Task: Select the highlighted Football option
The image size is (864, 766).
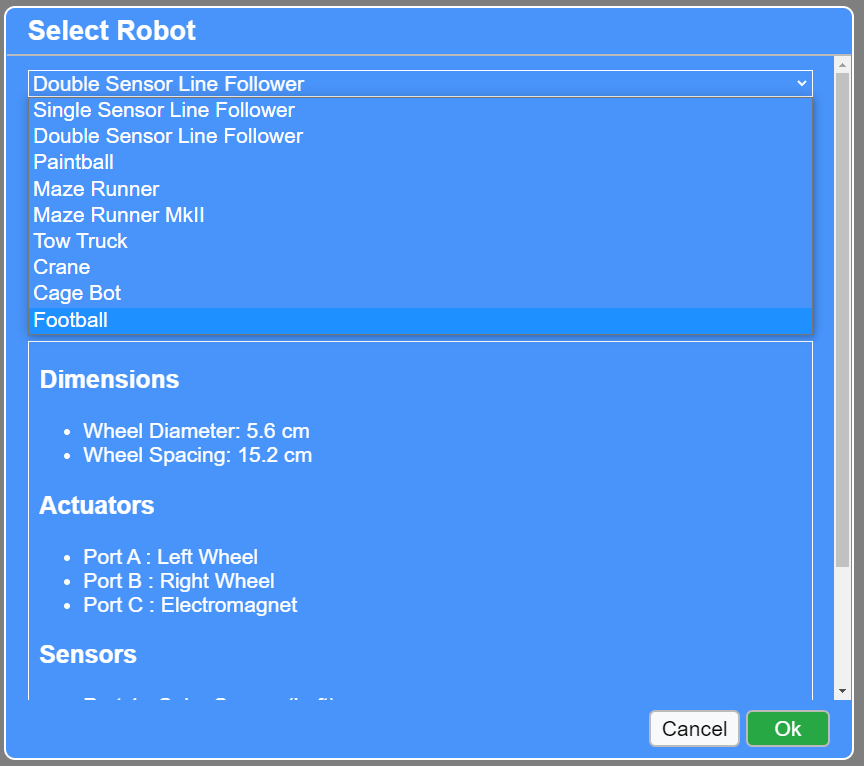Action: pyautogui.click(x=70, y=320)
